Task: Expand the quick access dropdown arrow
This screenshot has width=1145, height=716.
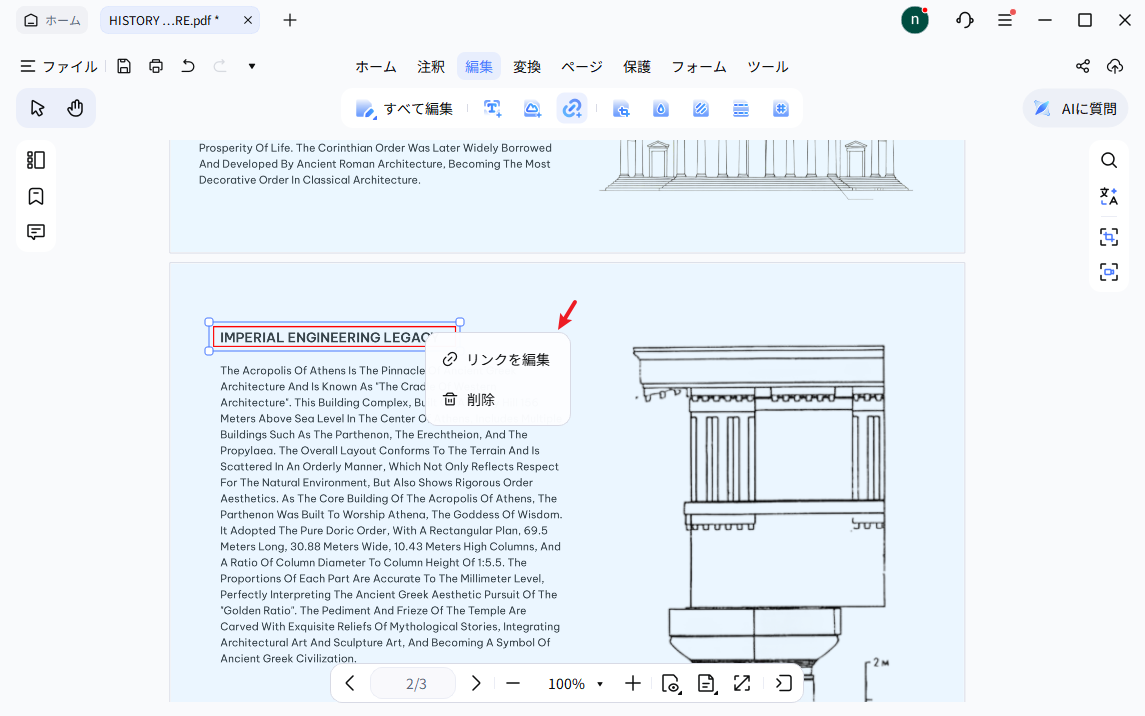Action: coord(252,66)
